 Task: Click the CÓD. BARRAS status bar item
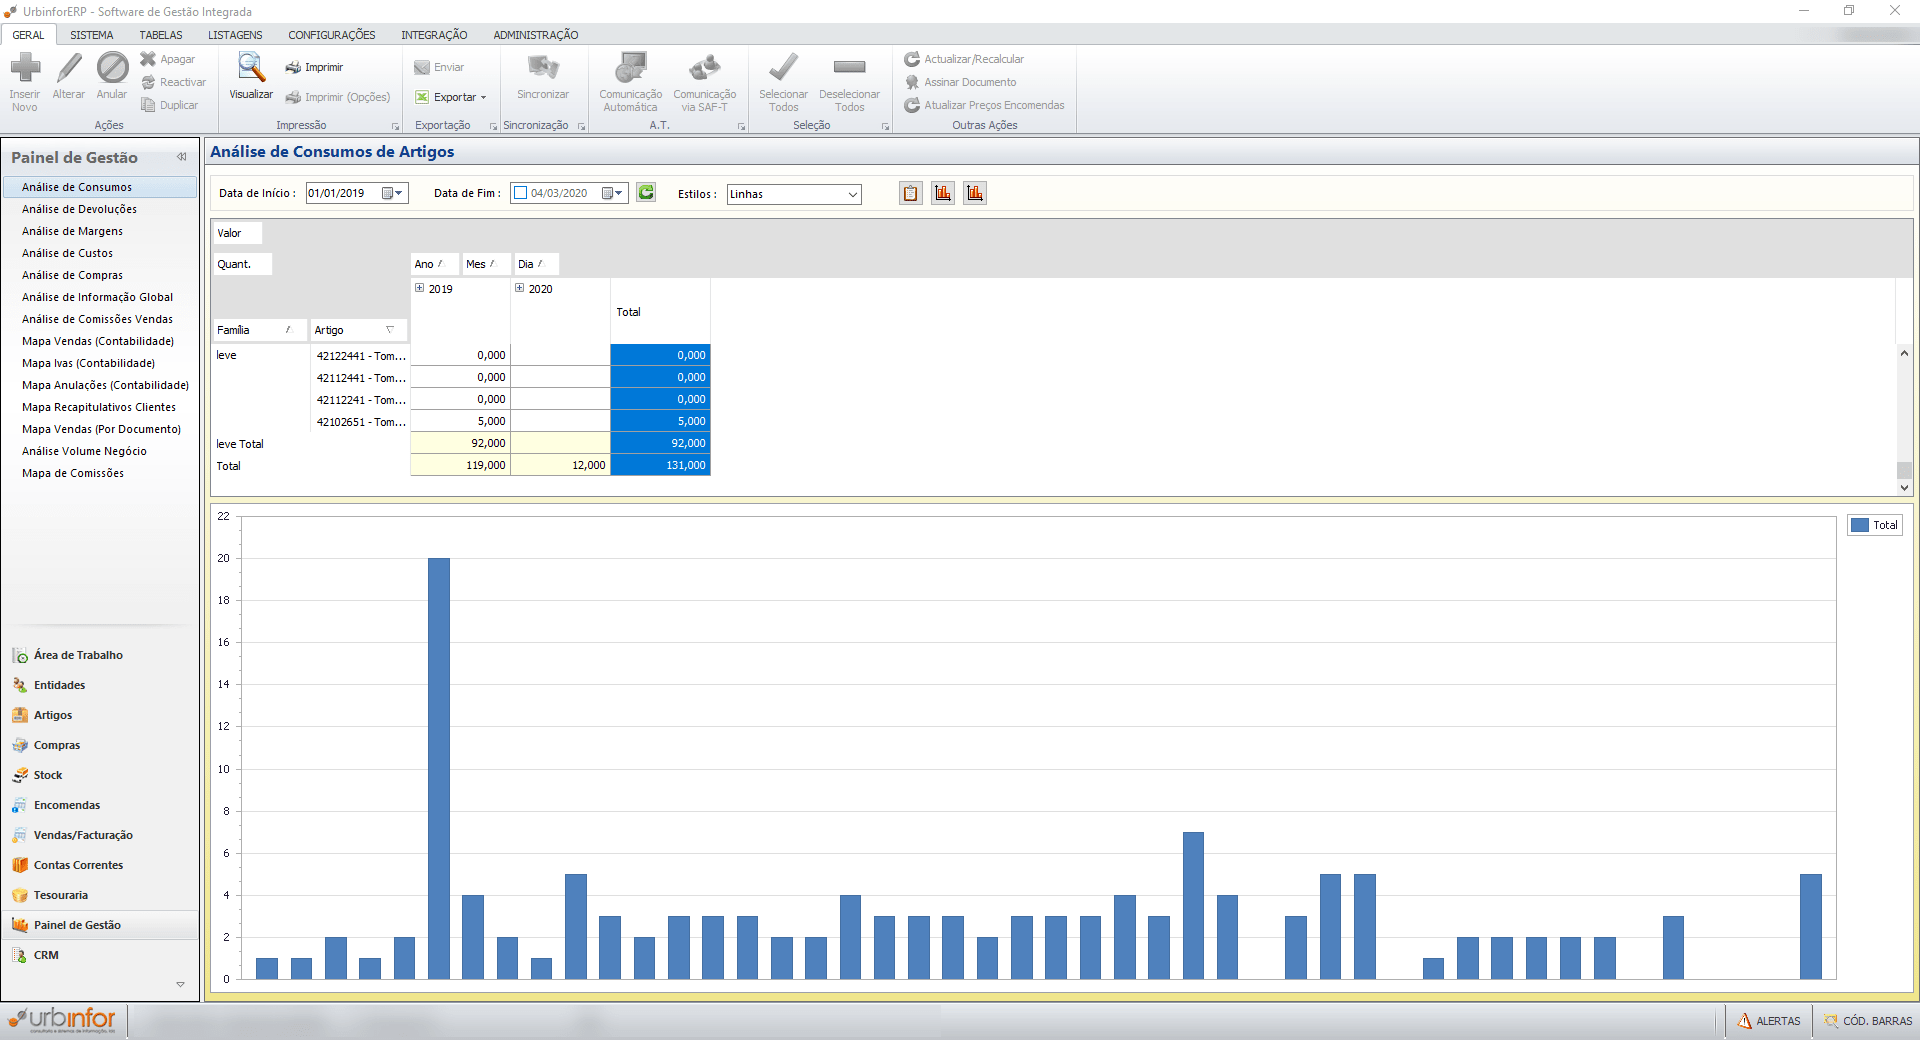[1867, 1021]
